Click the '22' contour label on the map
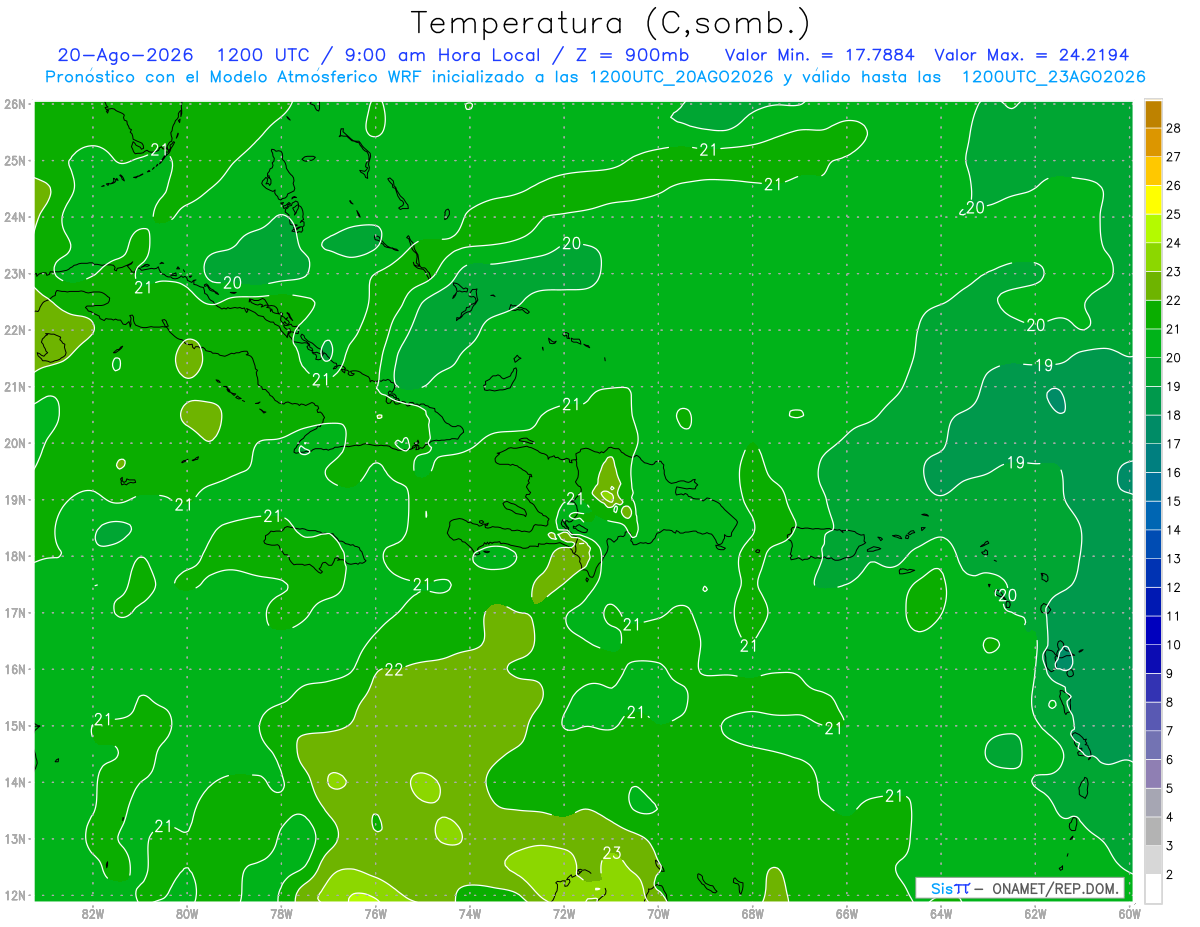This screenshot has height=927, width=1200. pyautogui.click(x=394, y=669)
